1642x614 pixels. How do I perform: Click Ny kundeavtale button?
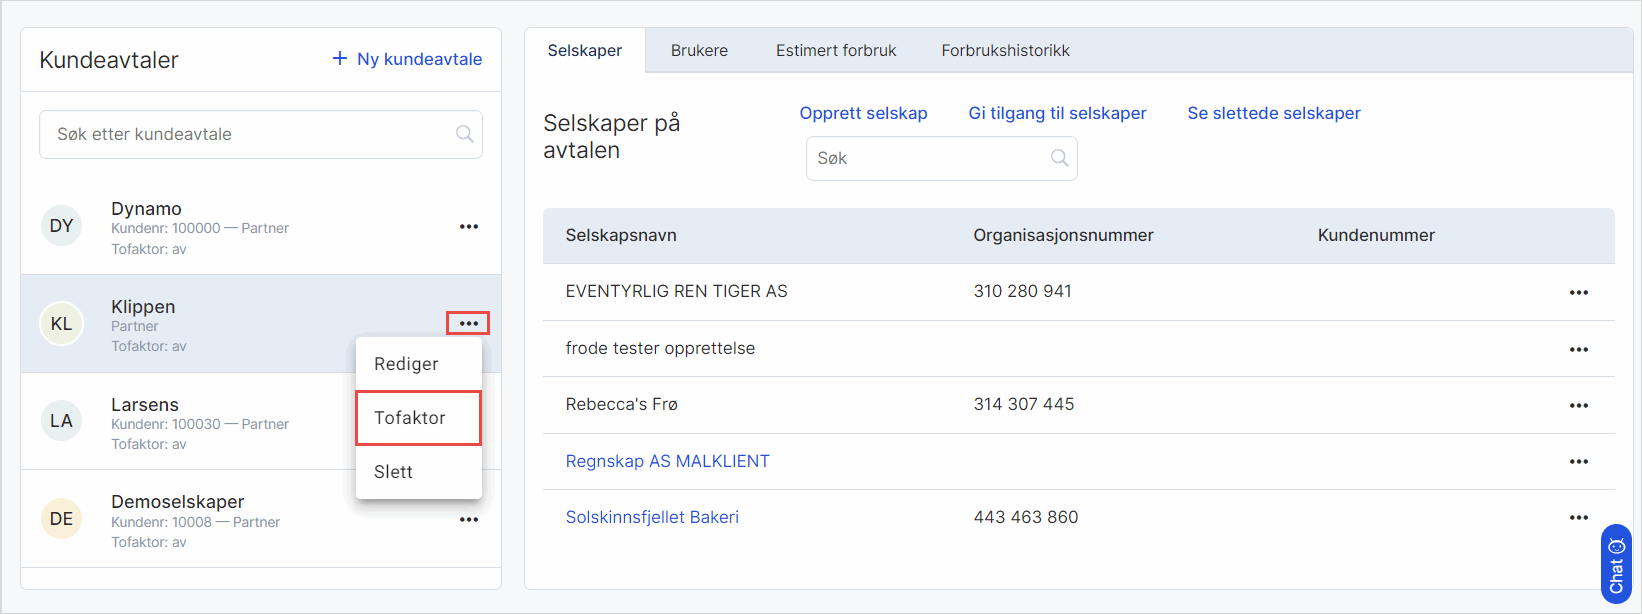407,59
